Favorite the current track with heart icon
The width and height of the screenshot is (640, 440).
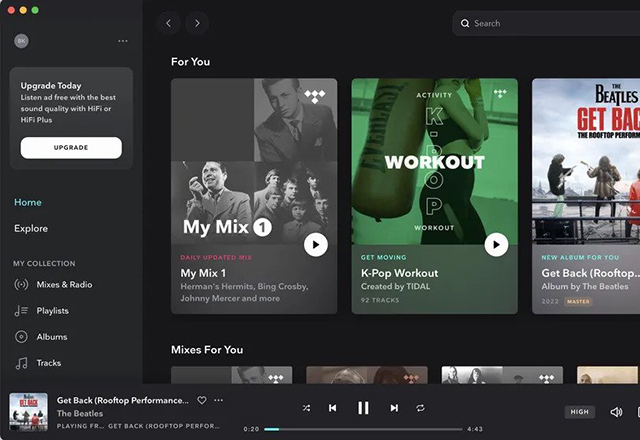(x=202, y=400)
